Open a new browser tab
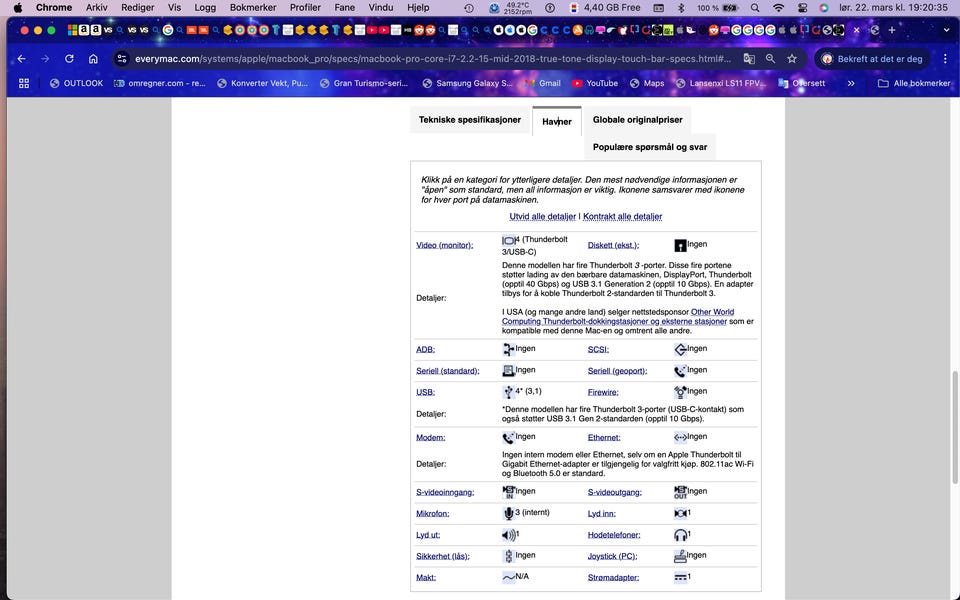The width and height of the screenshot is (960, 600). click(x=892, y=29)
